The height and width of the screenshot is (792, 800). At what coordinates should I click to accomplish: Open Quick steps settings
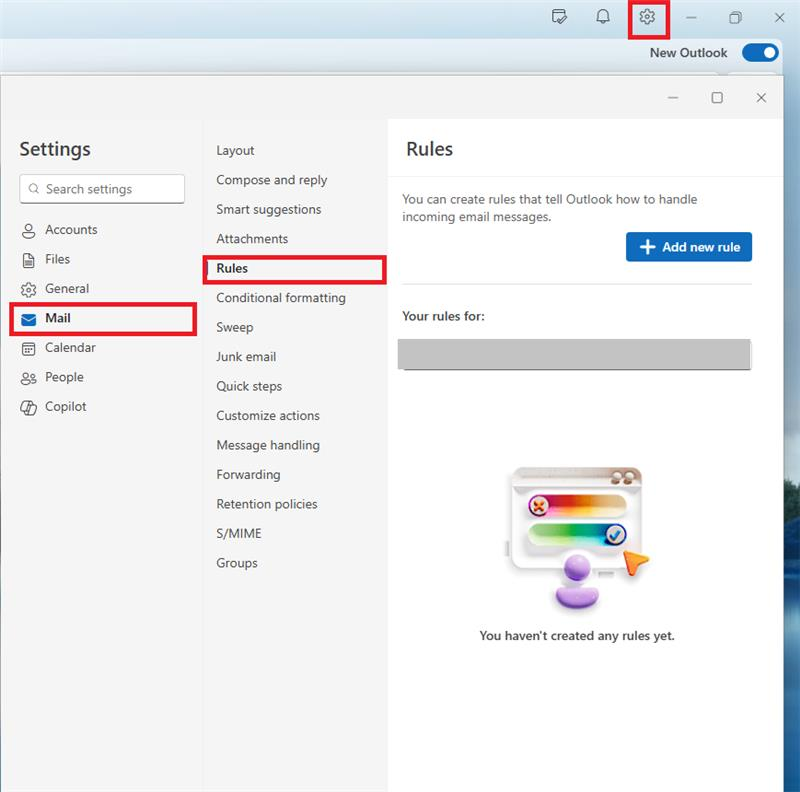point(249,386)
